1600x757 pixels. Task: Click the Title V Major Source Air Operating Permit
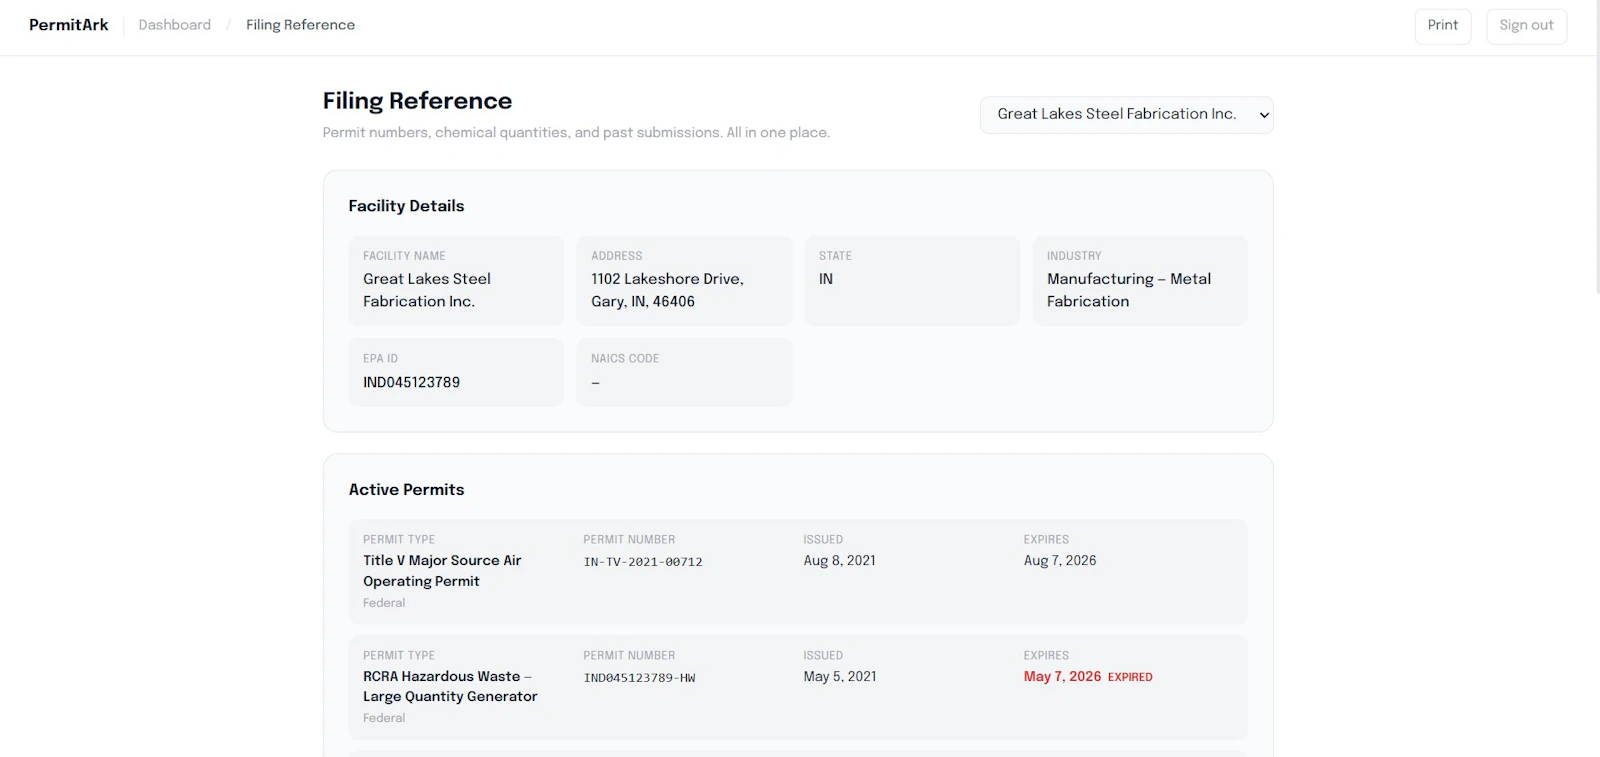pyautogui.click(x=442, y=571)
